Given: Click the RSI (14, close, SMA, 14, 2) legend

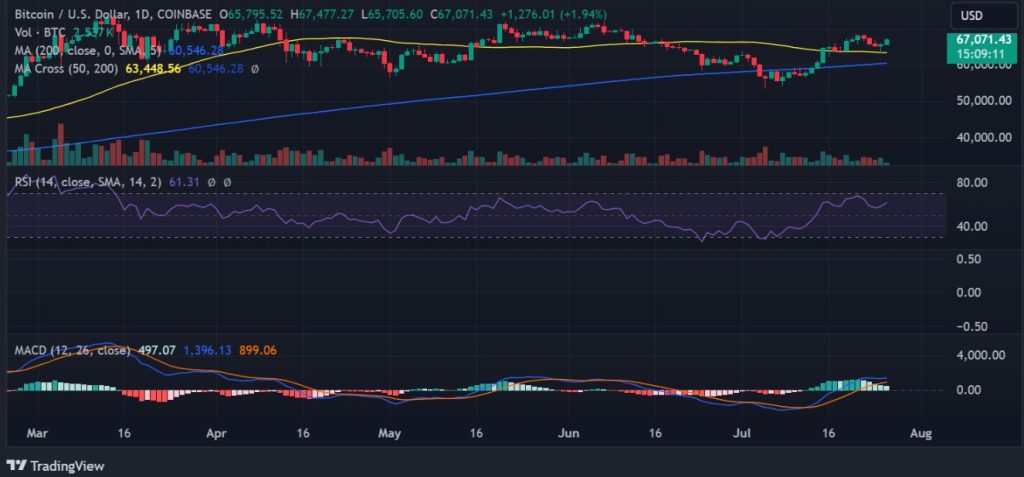Looking at the screenshot, I should (81, 182).
